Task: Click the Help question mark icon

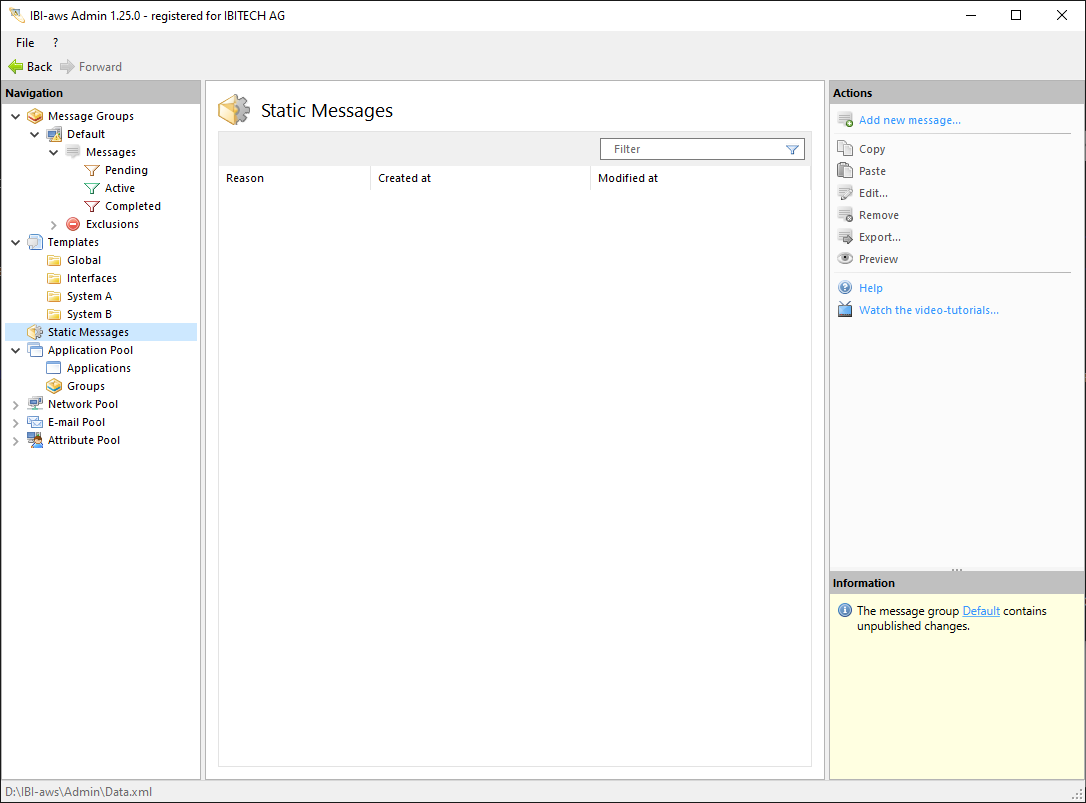Action: pyautogui.click(x=845, y=288)
